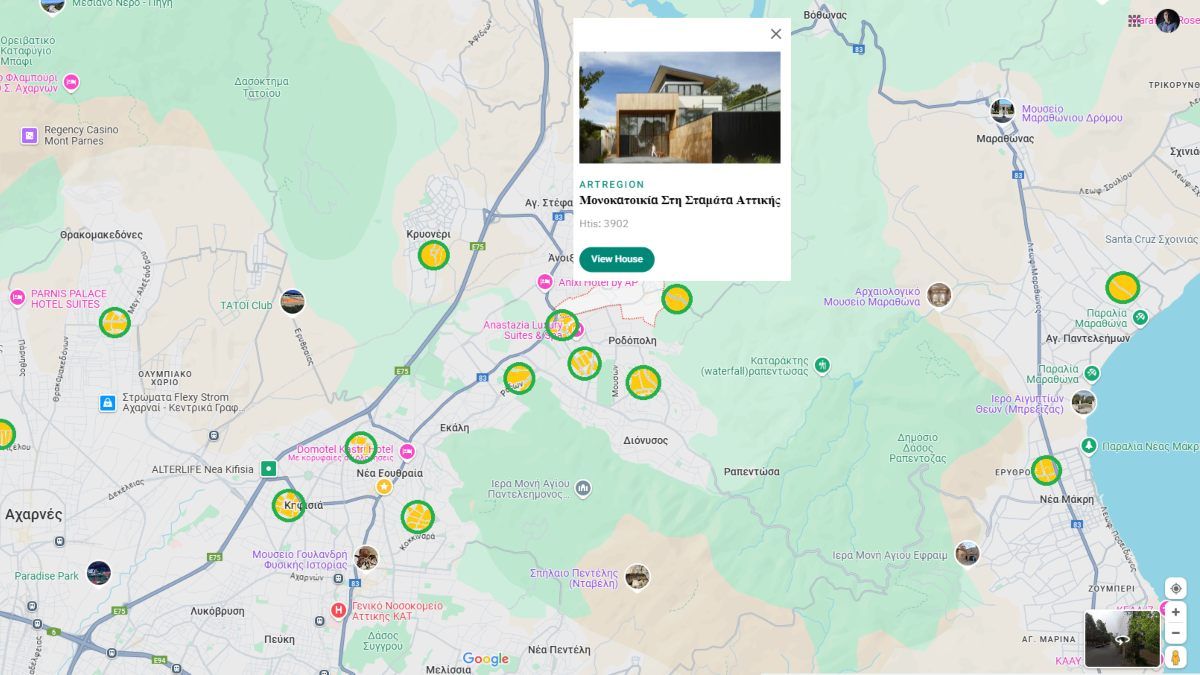Click the Google account profile avatar
The image size is (1200, 675).
[1167, 21]
